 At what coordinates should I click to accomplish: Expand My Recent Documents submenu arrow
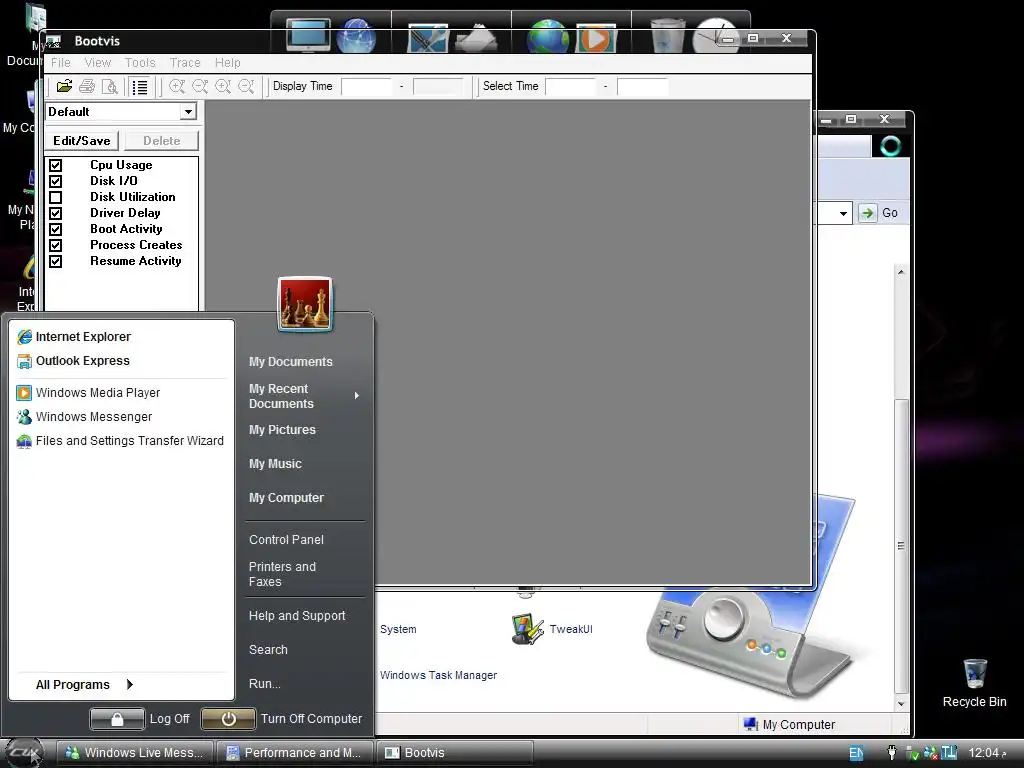tap(357, 396)
